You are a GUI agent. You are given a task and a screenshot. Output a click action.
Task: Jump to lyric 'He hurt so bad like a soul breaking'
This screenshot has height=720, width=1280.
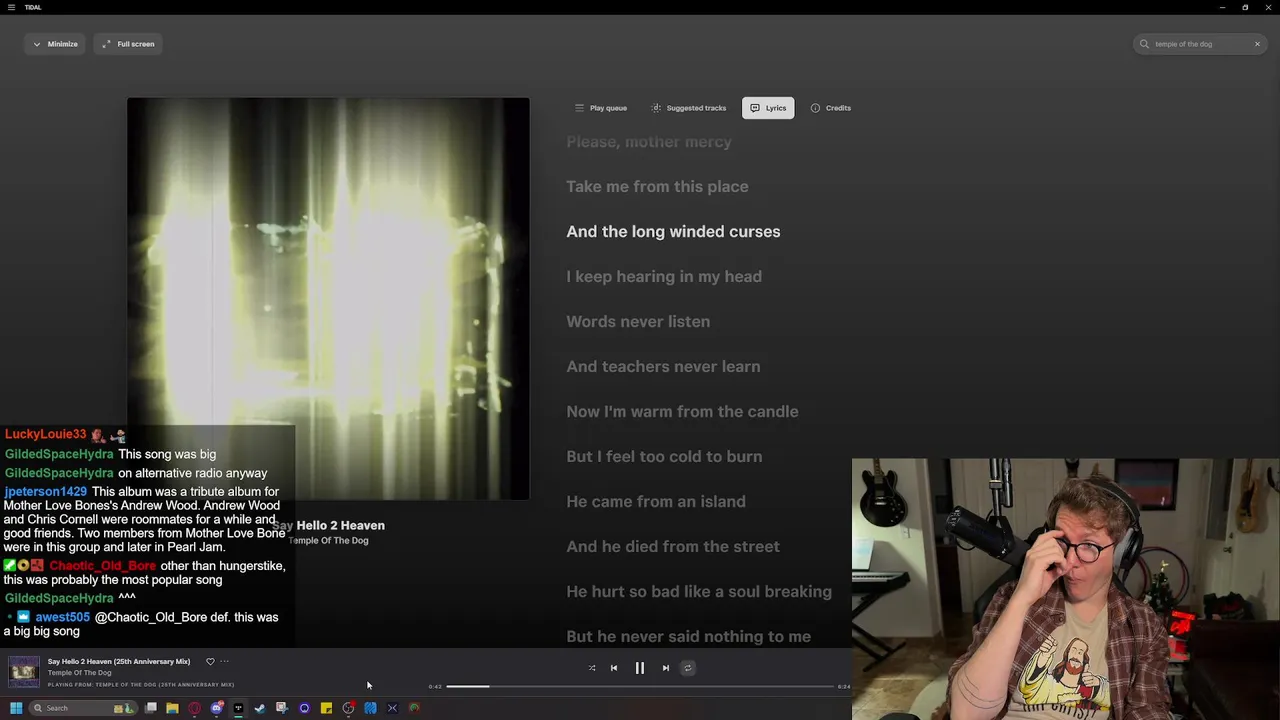pyautogui.click(x=699, y=591)
